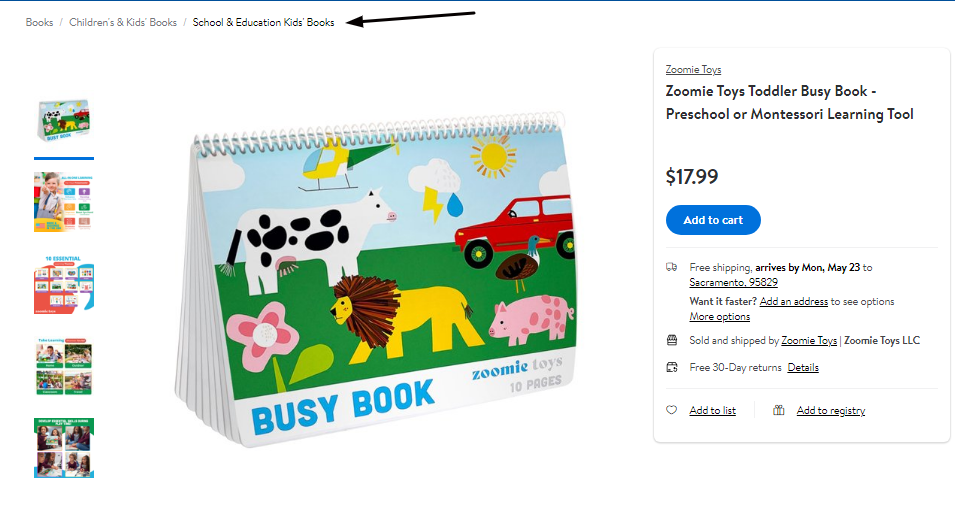Select the second thumbnail showing a boy
This screenshot has height=506, width=955.
pos(64,202)
